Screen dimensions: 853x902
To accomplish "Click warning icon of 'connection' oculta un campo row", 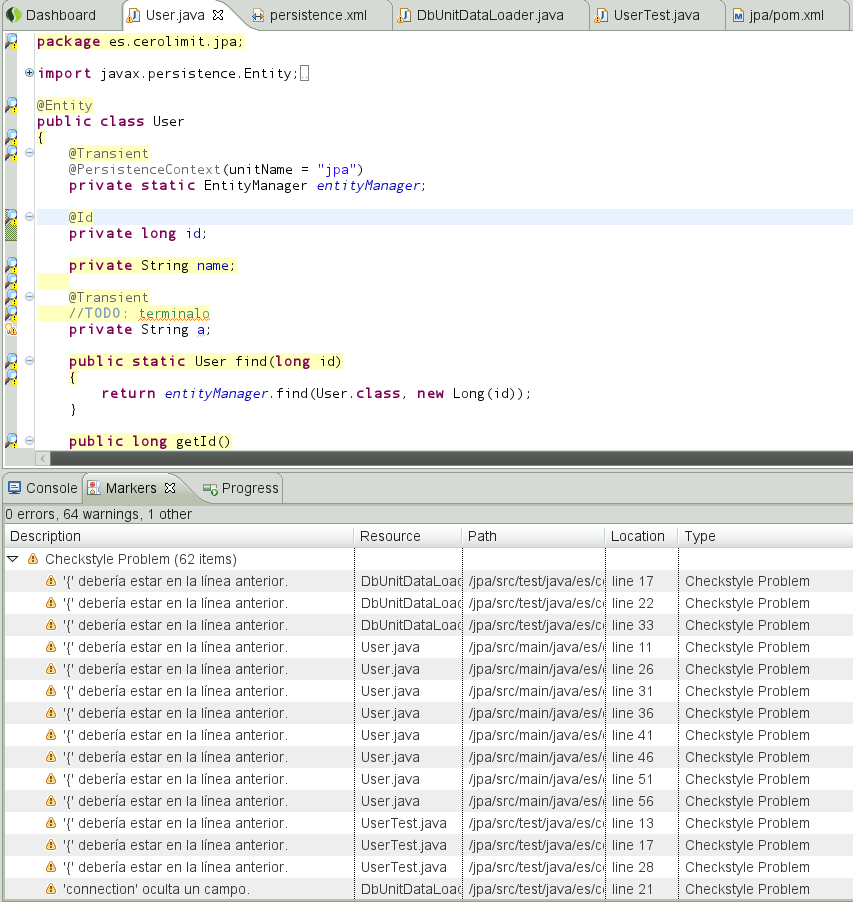I will 51,889.
